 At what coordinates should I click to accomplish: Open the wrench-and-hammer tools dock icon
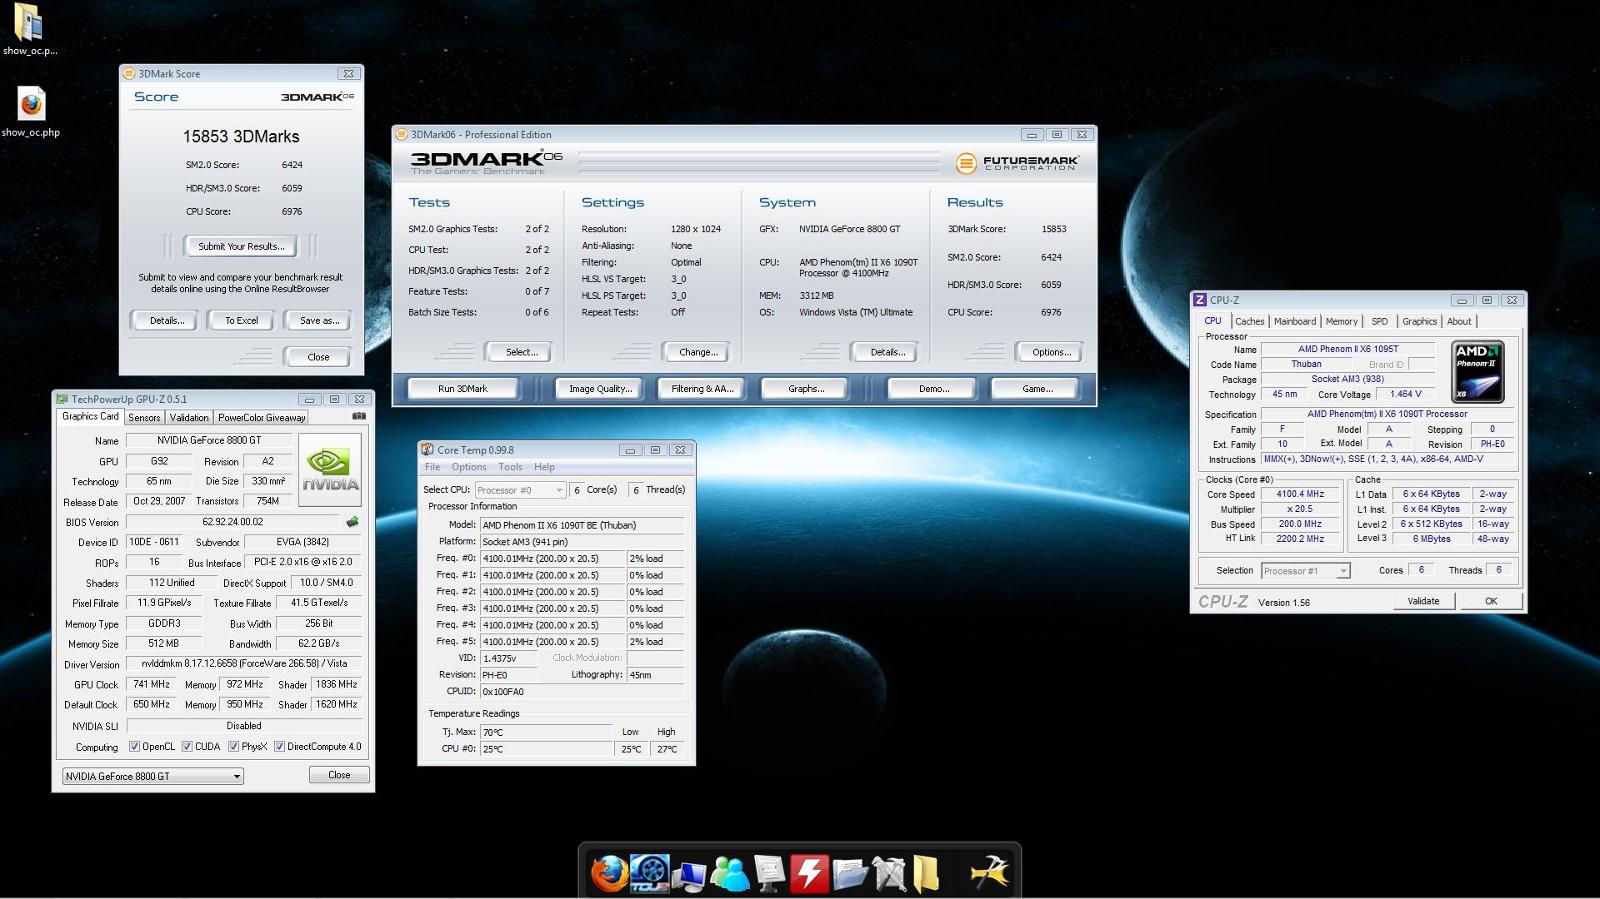888,874
